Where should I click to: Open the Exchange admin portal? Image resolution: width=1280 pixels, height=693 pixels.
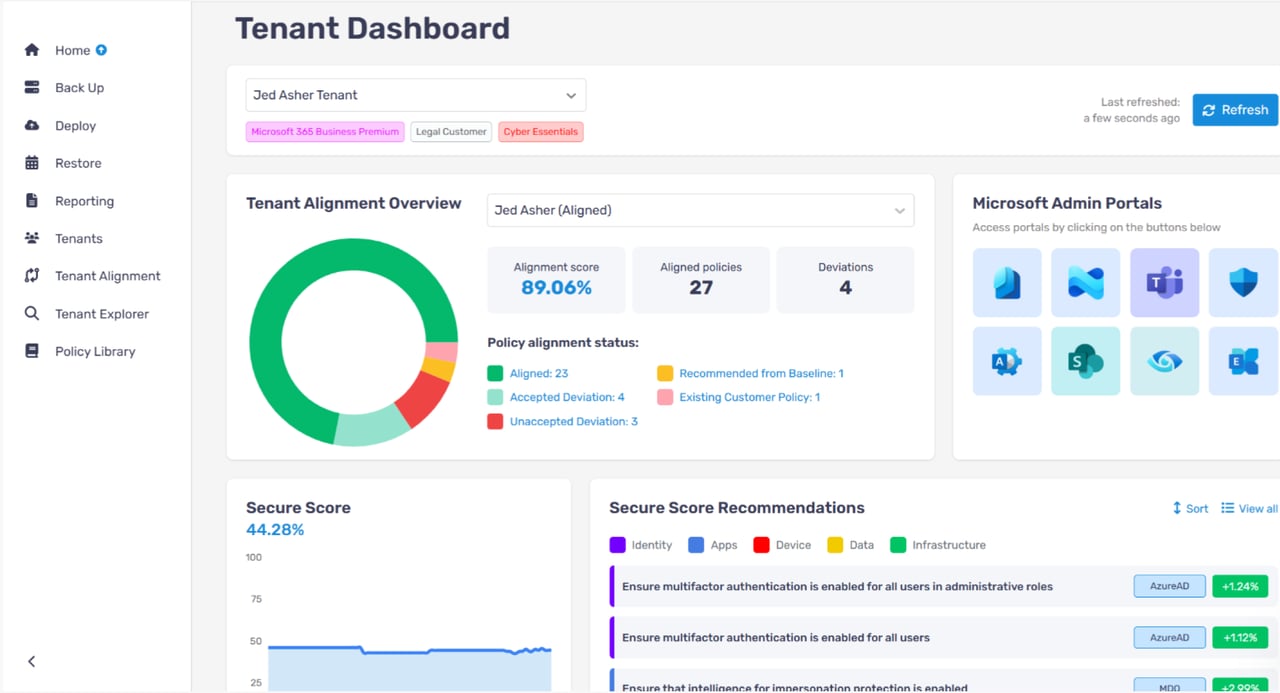pyautogui.click(x=1243, y=361)
